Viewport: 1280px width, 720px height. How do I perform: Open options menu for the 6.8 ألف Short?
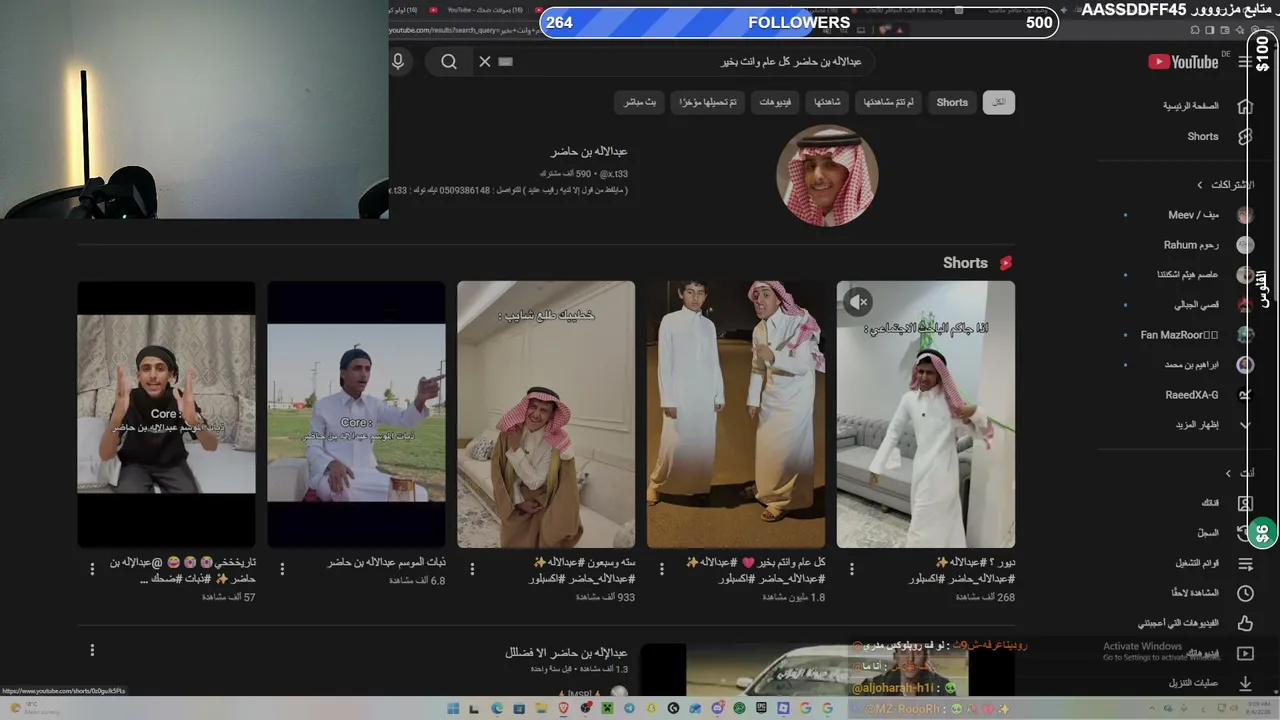point(282,569)
